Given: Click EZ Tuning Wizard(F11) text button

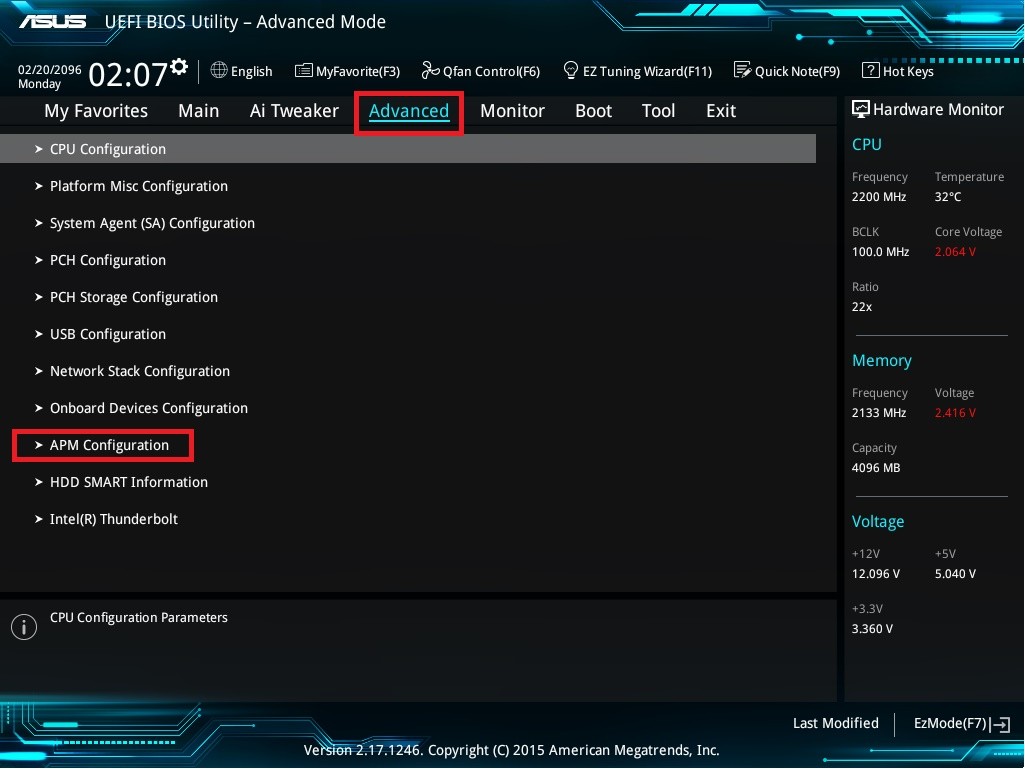Looking at the screenshot, I should coord(647,71).
